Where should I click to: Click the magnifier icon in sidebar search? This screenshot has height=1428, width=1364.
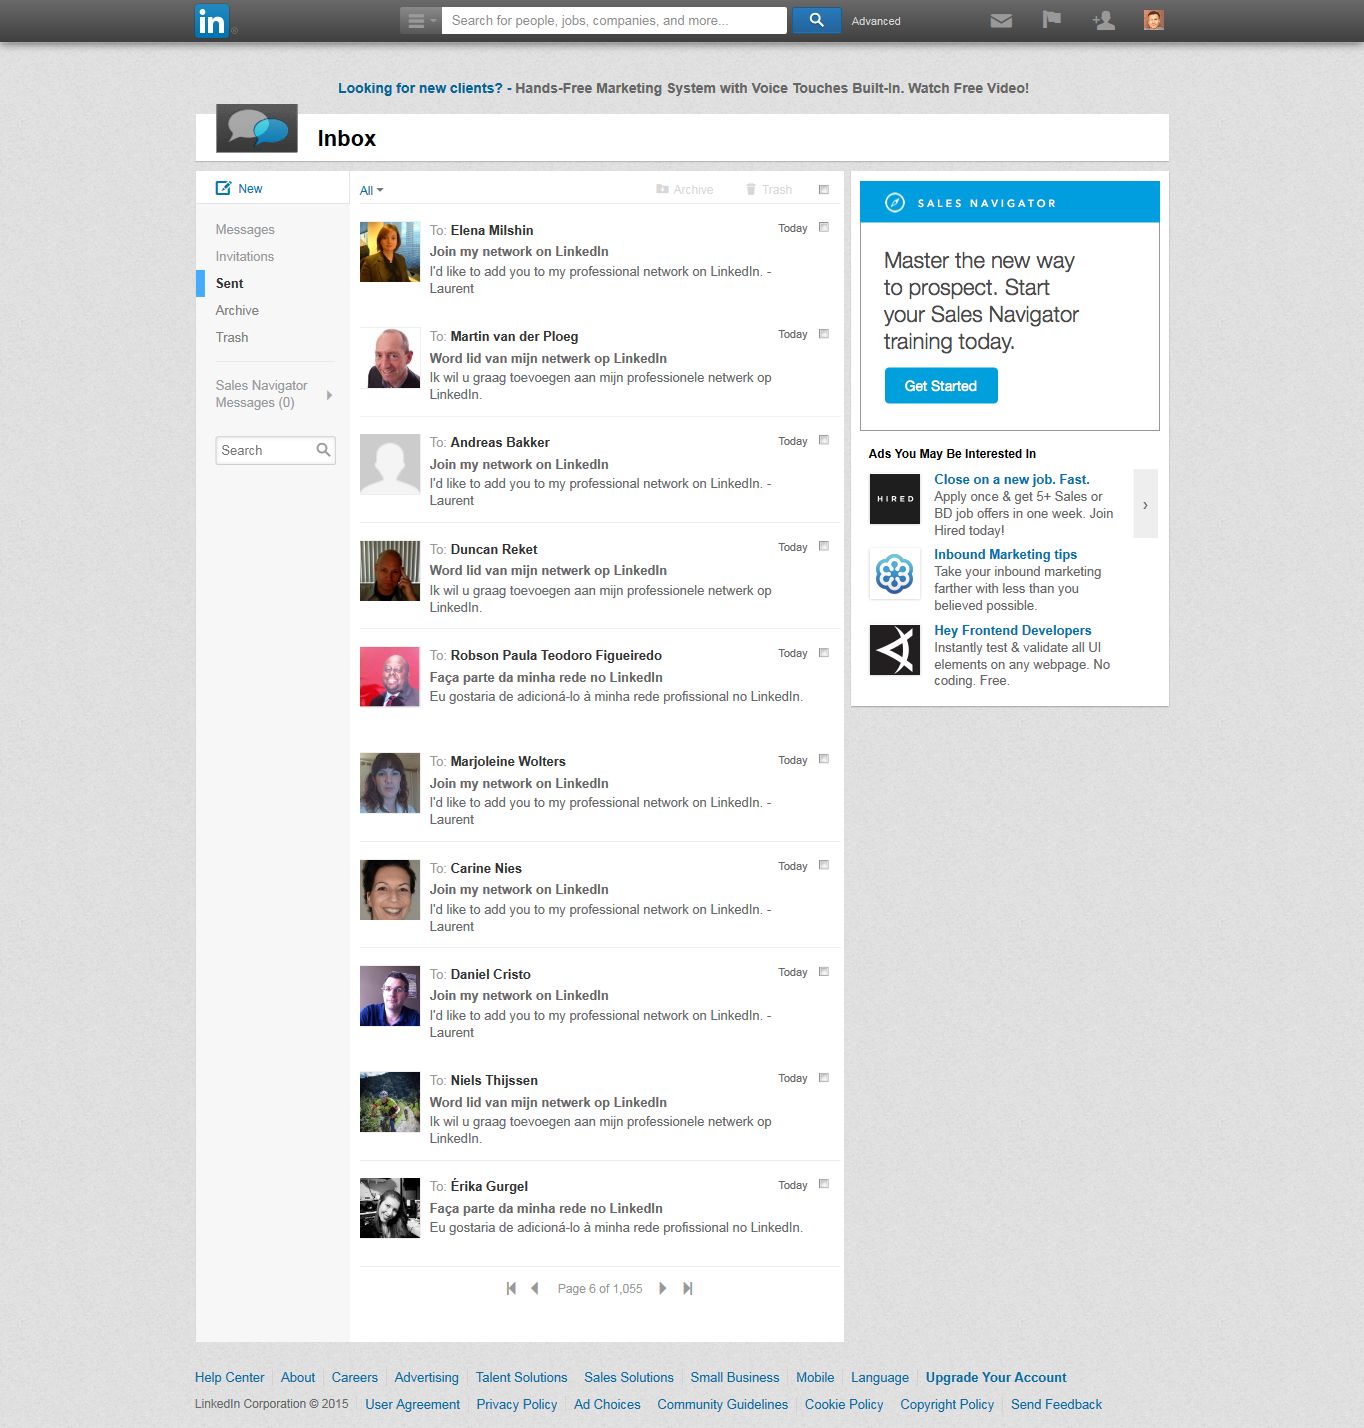(x=323, y=450)
